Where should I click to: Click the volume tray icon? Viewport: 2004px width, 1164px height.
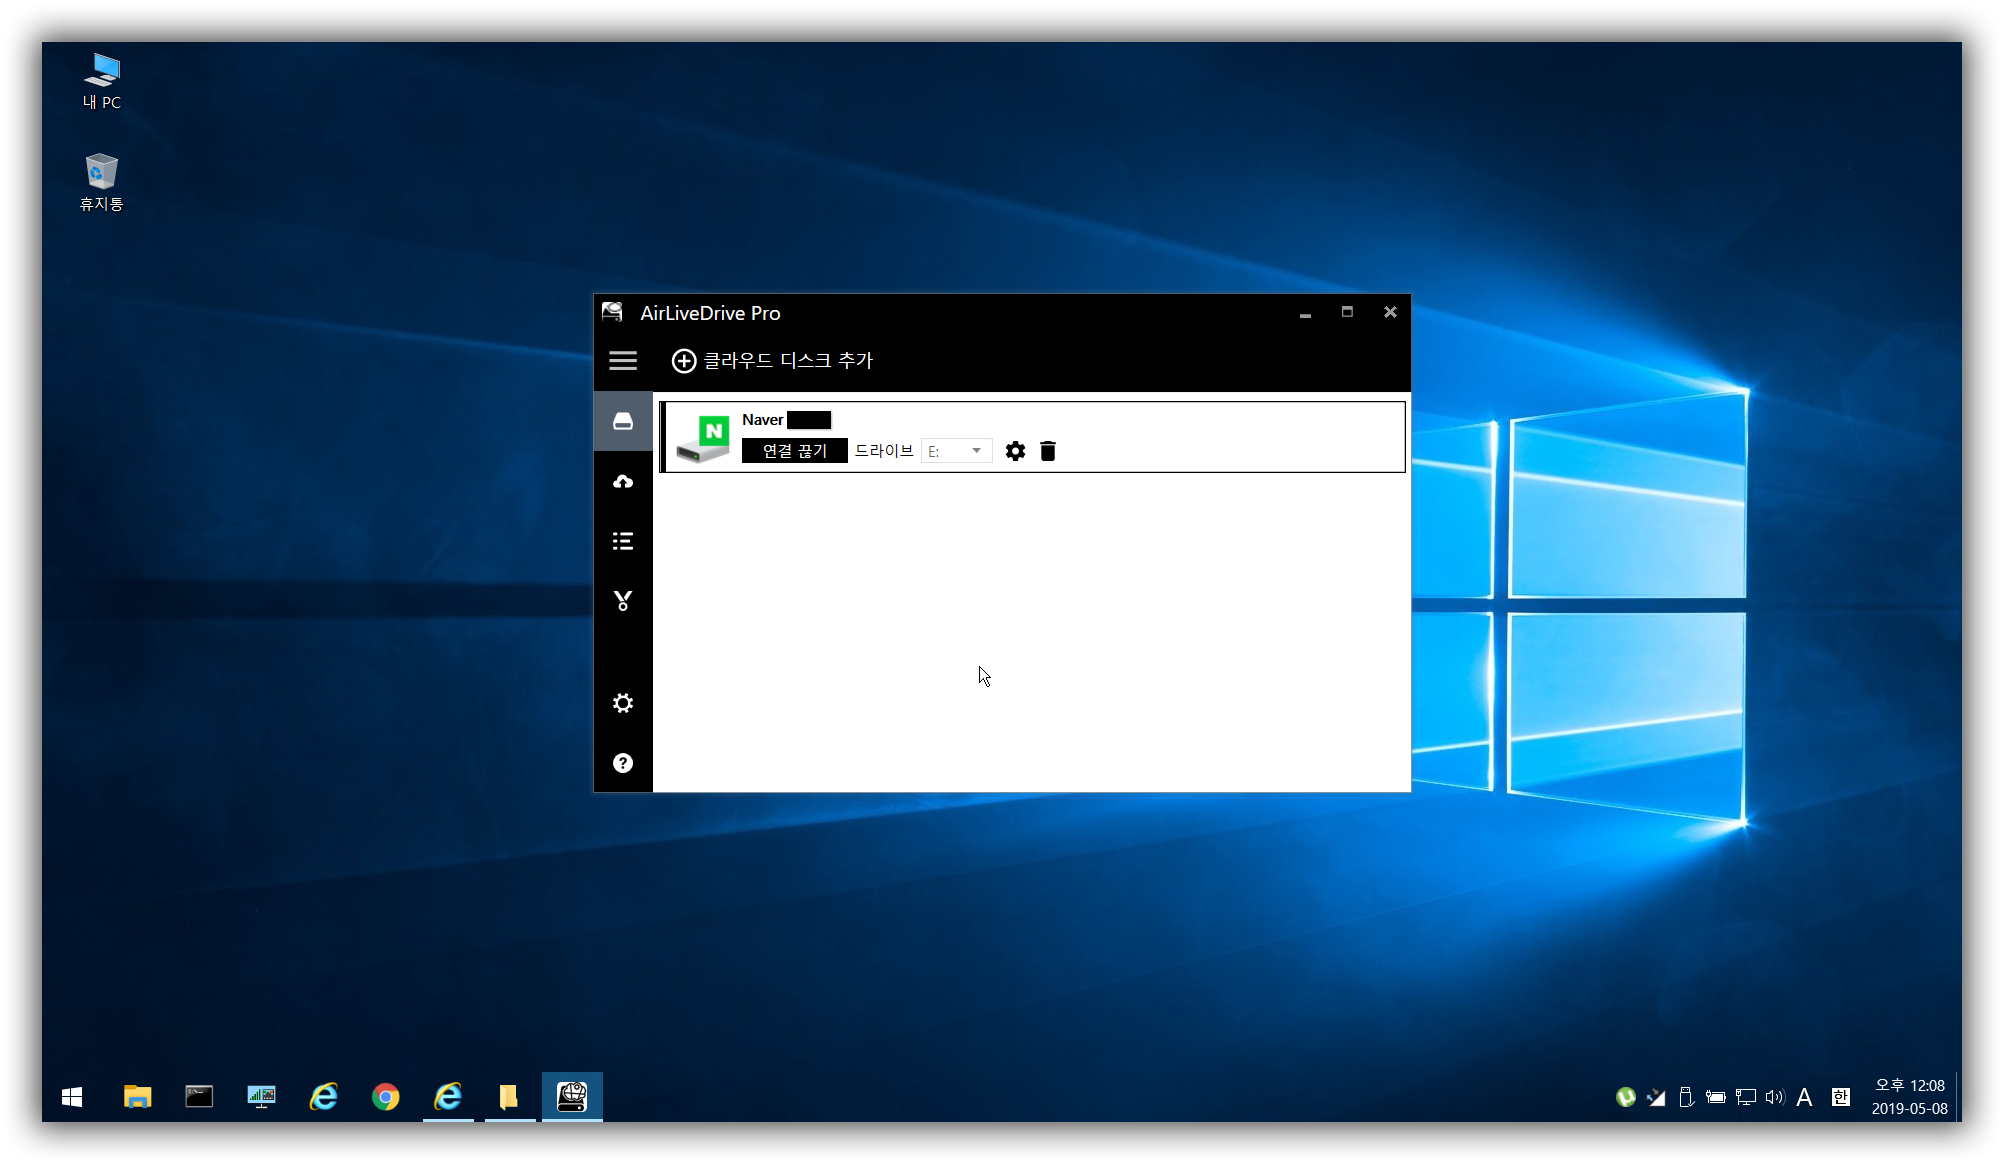click(x=1775, y=1097)
